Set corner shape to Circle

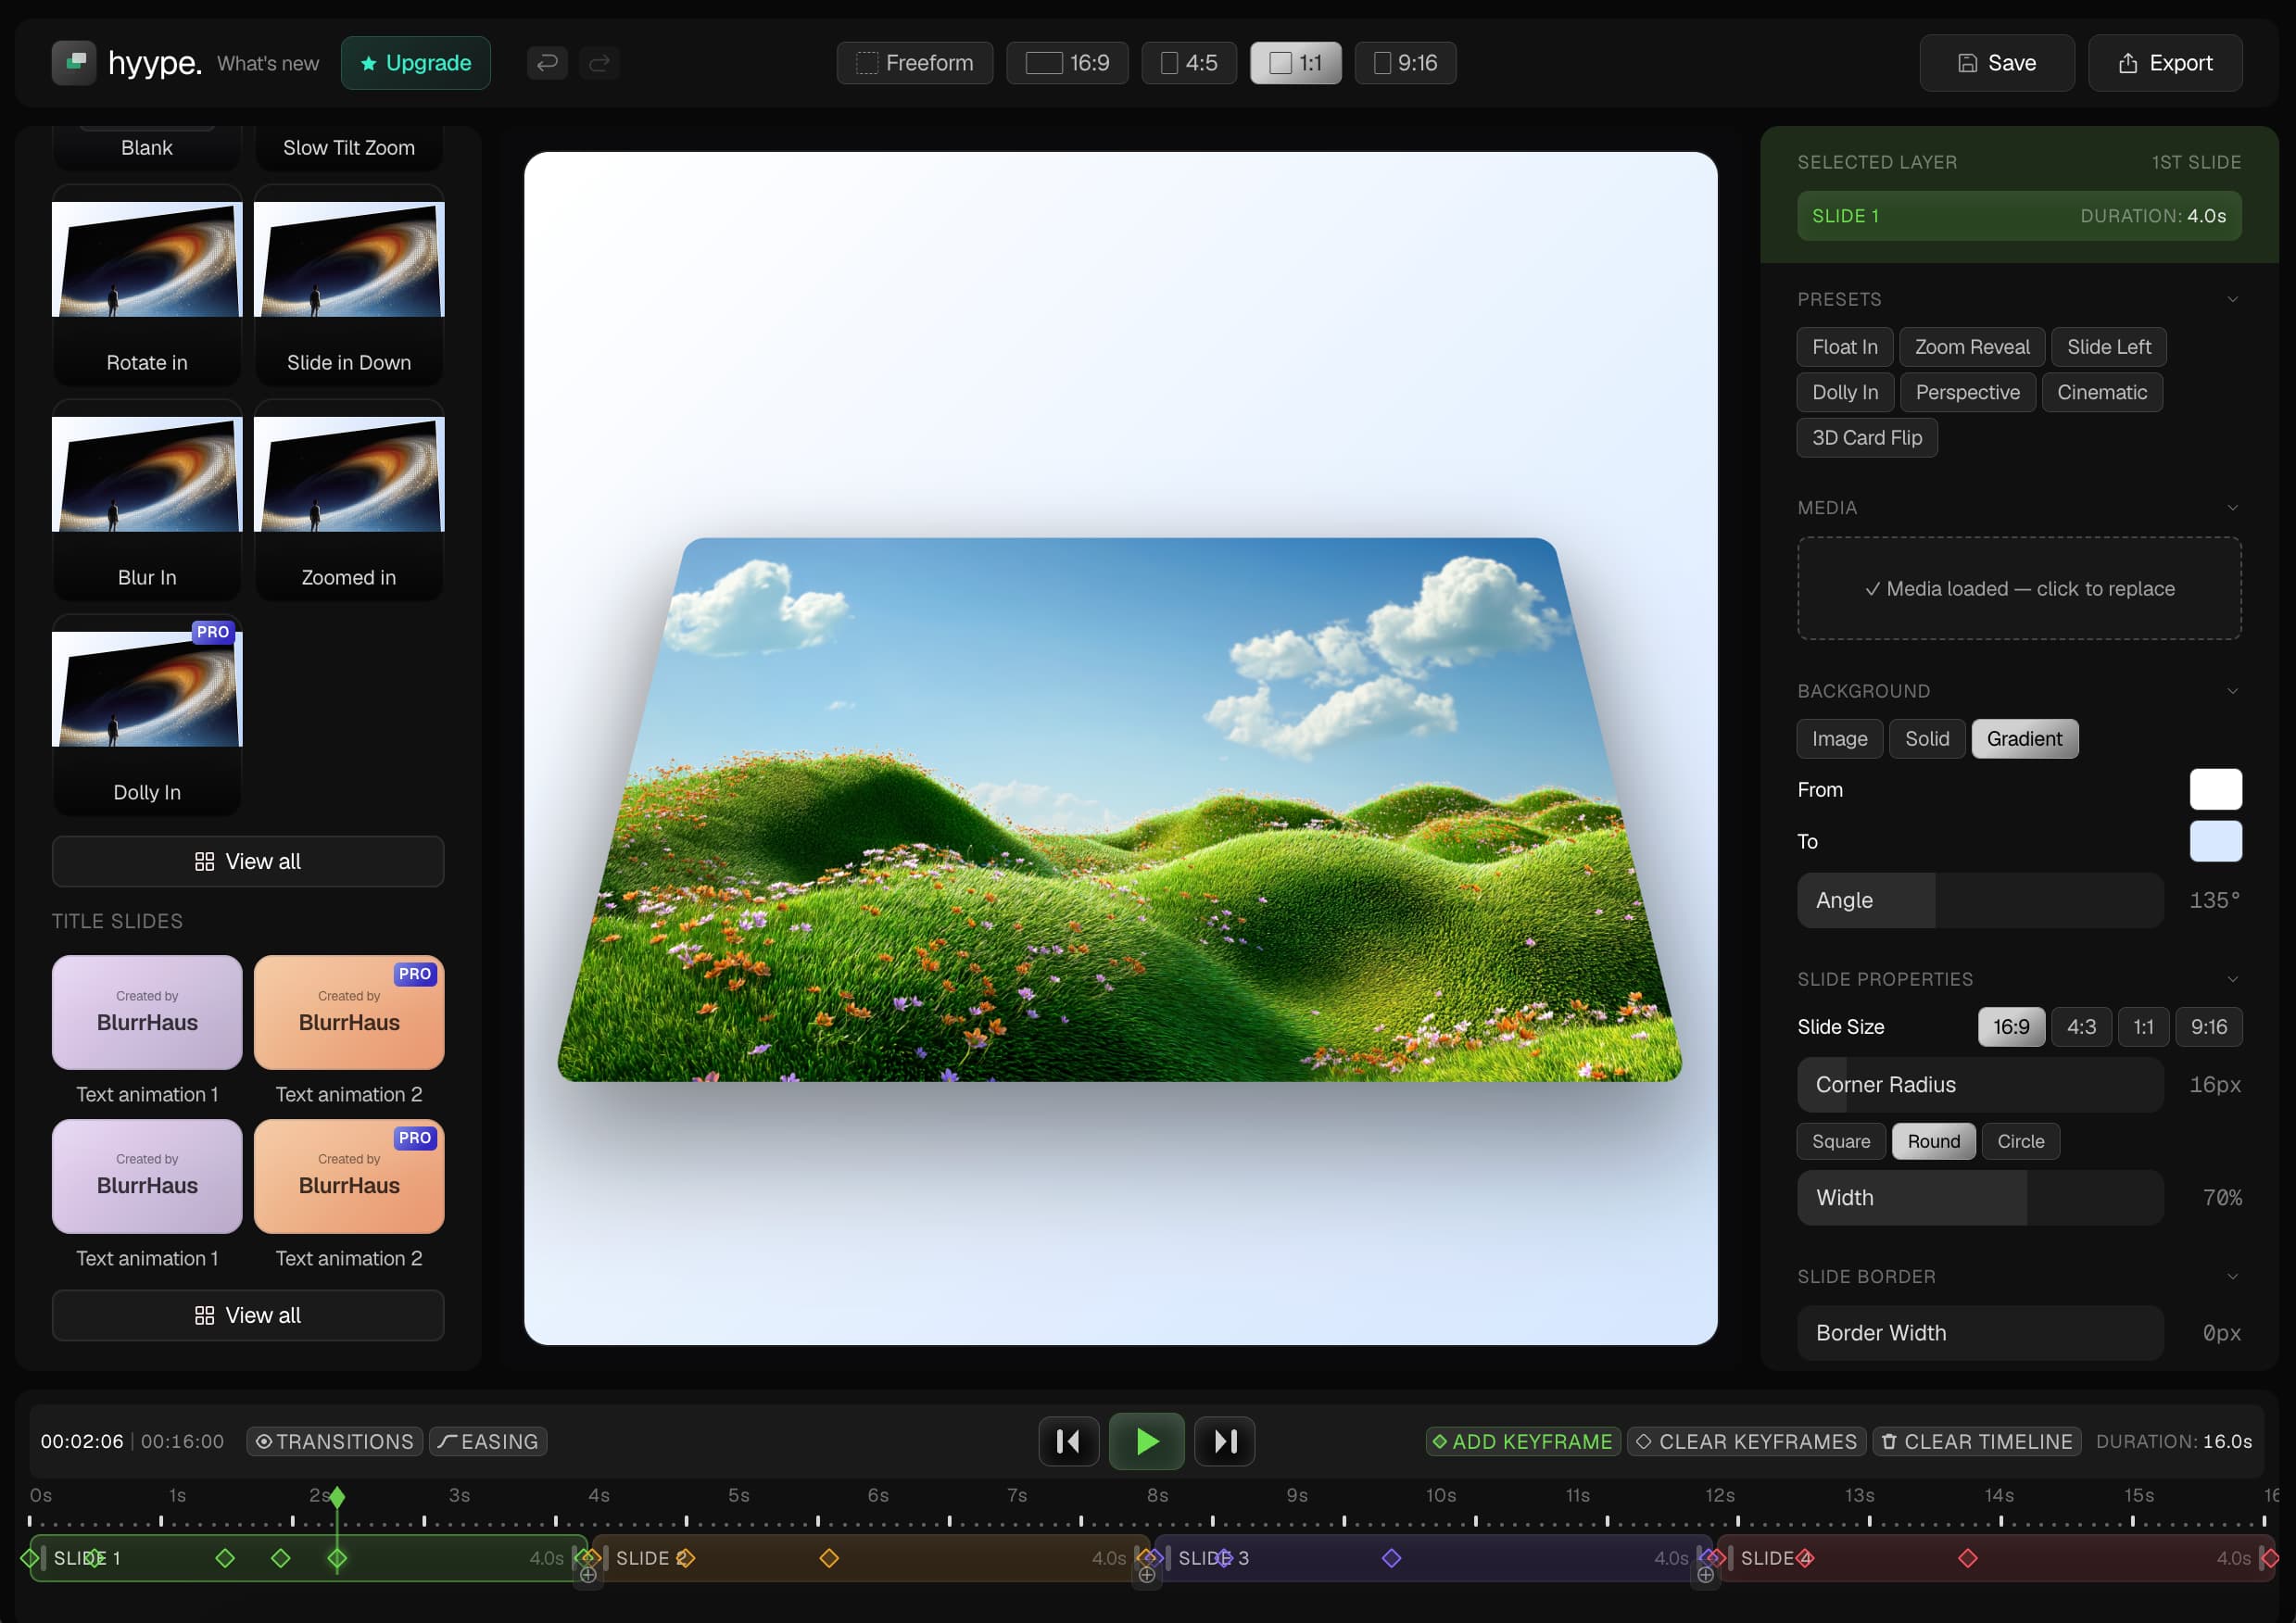[2020, 1141]
